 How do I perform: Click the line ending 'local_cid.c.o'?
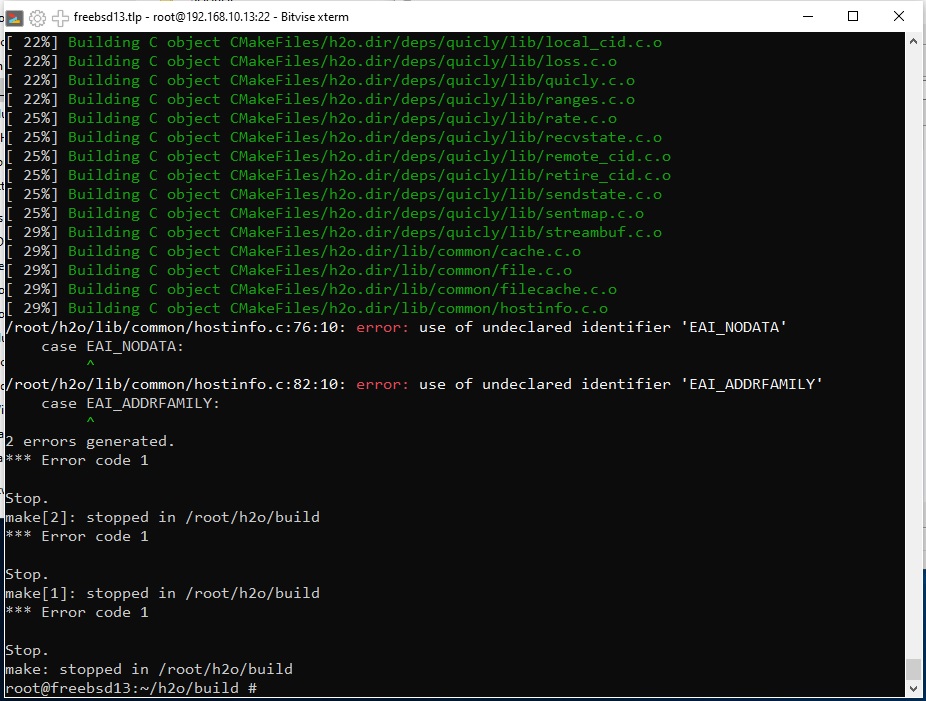point(334,43)
